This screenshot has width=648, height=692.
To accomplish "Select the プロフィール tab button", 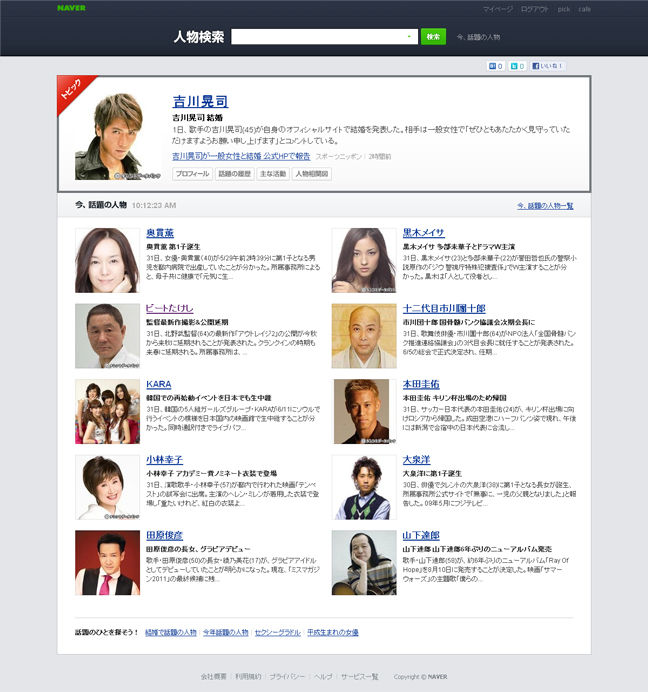I will click(x=192, y=174).
